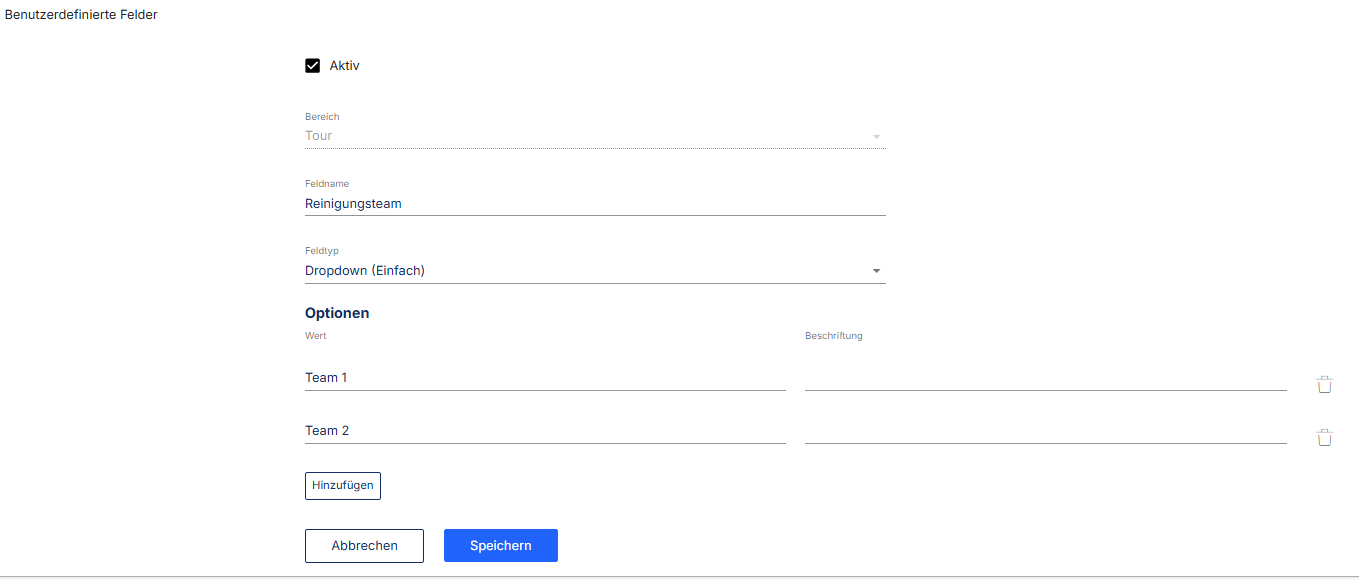Click the Beschriftung column header label
This screenshot has height=580, width=1359.
[833, 336]
